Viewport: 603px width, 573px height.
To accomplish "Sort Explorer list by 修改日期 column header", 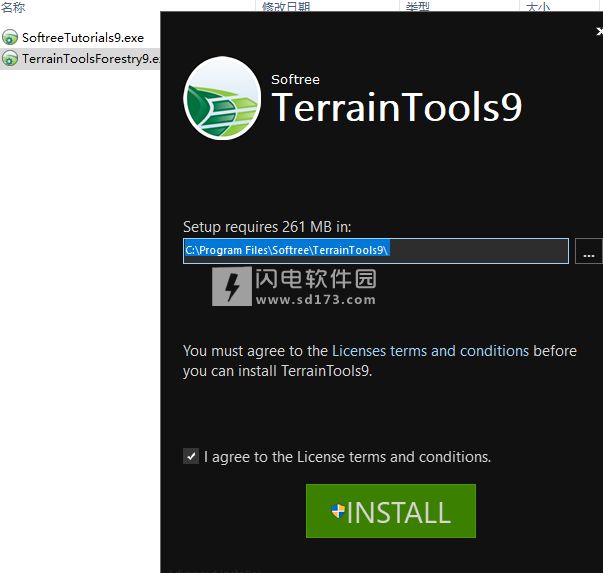I will click(x=286, y=6).
